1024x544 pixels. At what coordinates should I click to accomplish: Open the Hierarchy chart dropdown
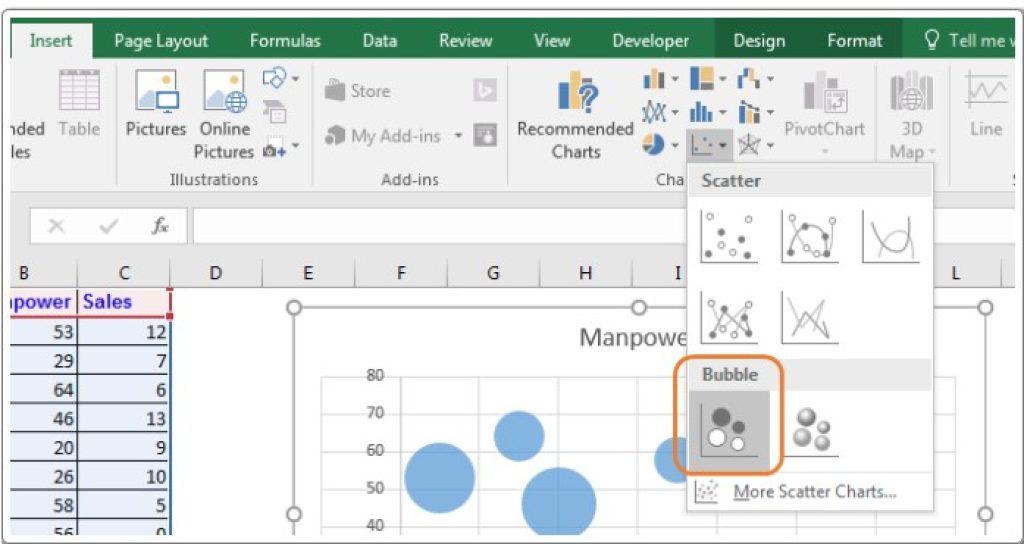pyautogui.click(x=708, y=80)
